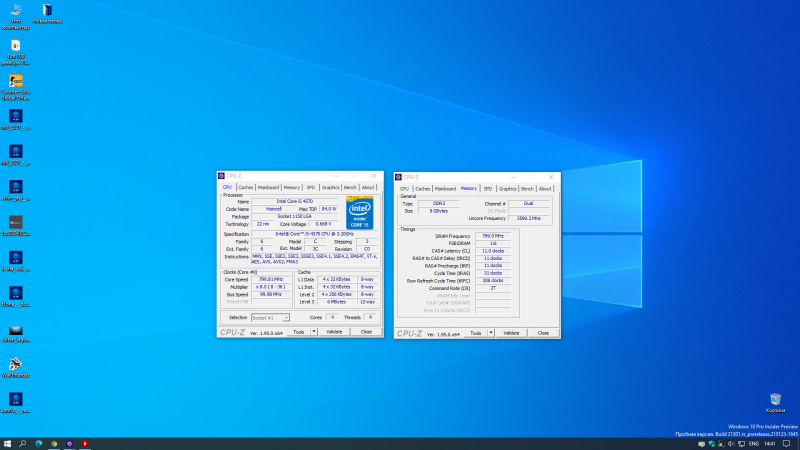Switch to Caches tab in left CPU-Z window
The width and height of the screenshot is (800, 450).
245,187
